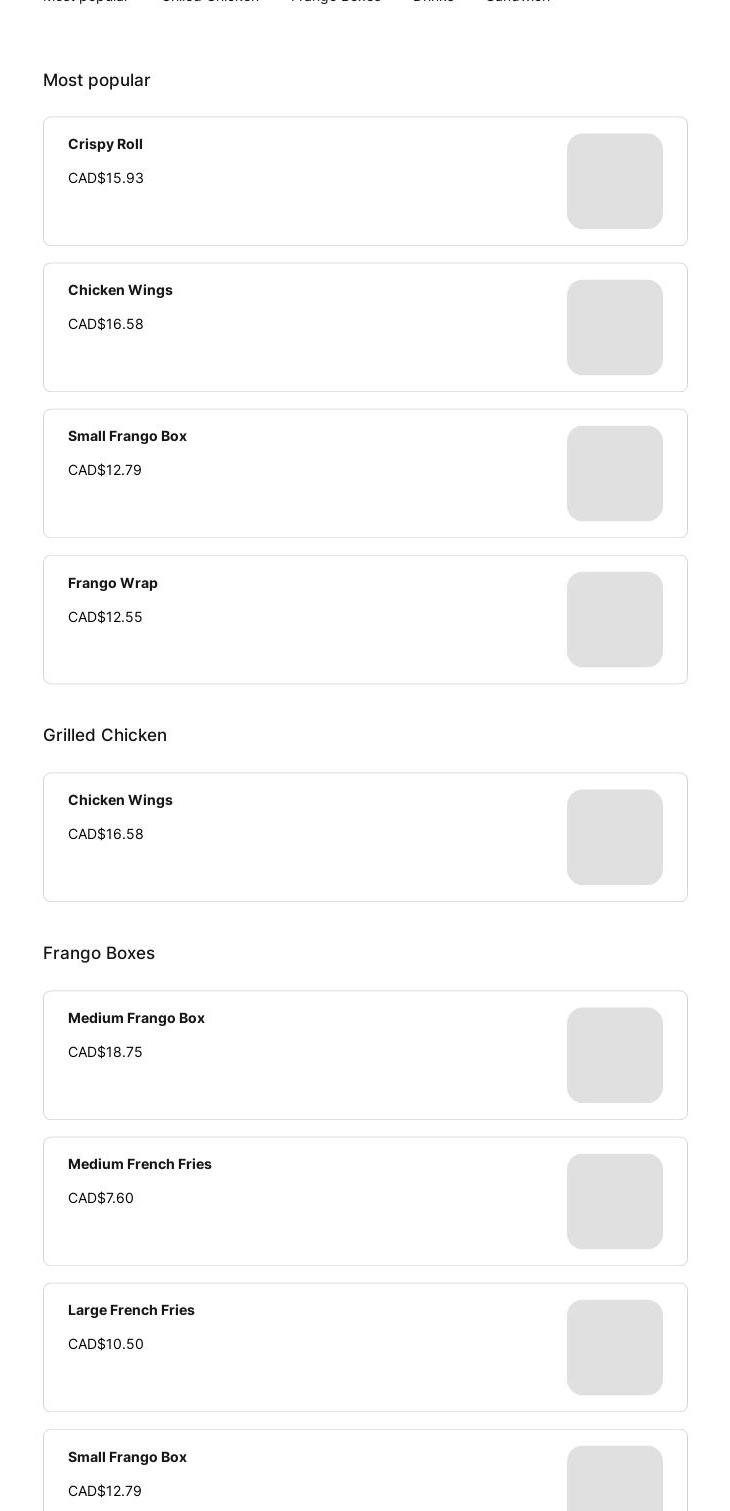Choose the Large French Fries title
The image size is (730, 1511).
point(131,1310)
